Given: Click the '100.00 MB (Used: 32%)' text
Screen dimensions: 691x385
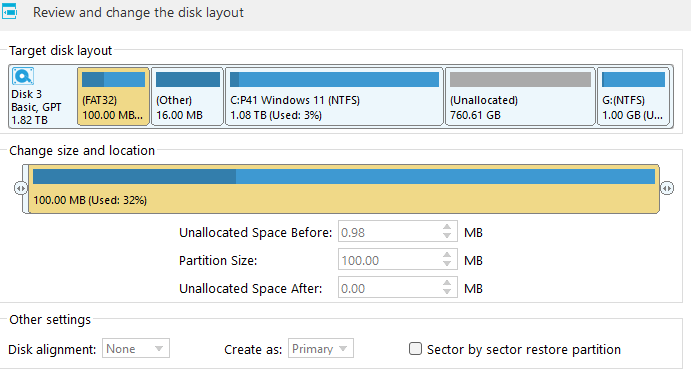Looking at the screenshot, I should (90, 200).
